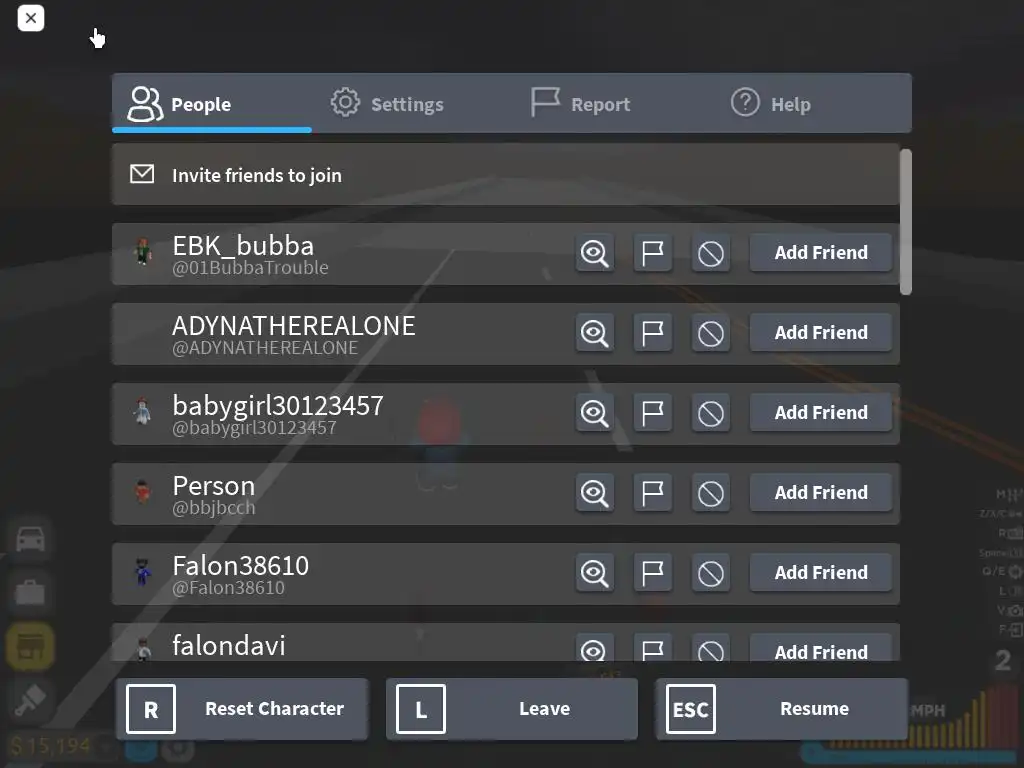Leave the game with Leave button
Viewport: 1024px width, 768px height.
click(512, 709)
